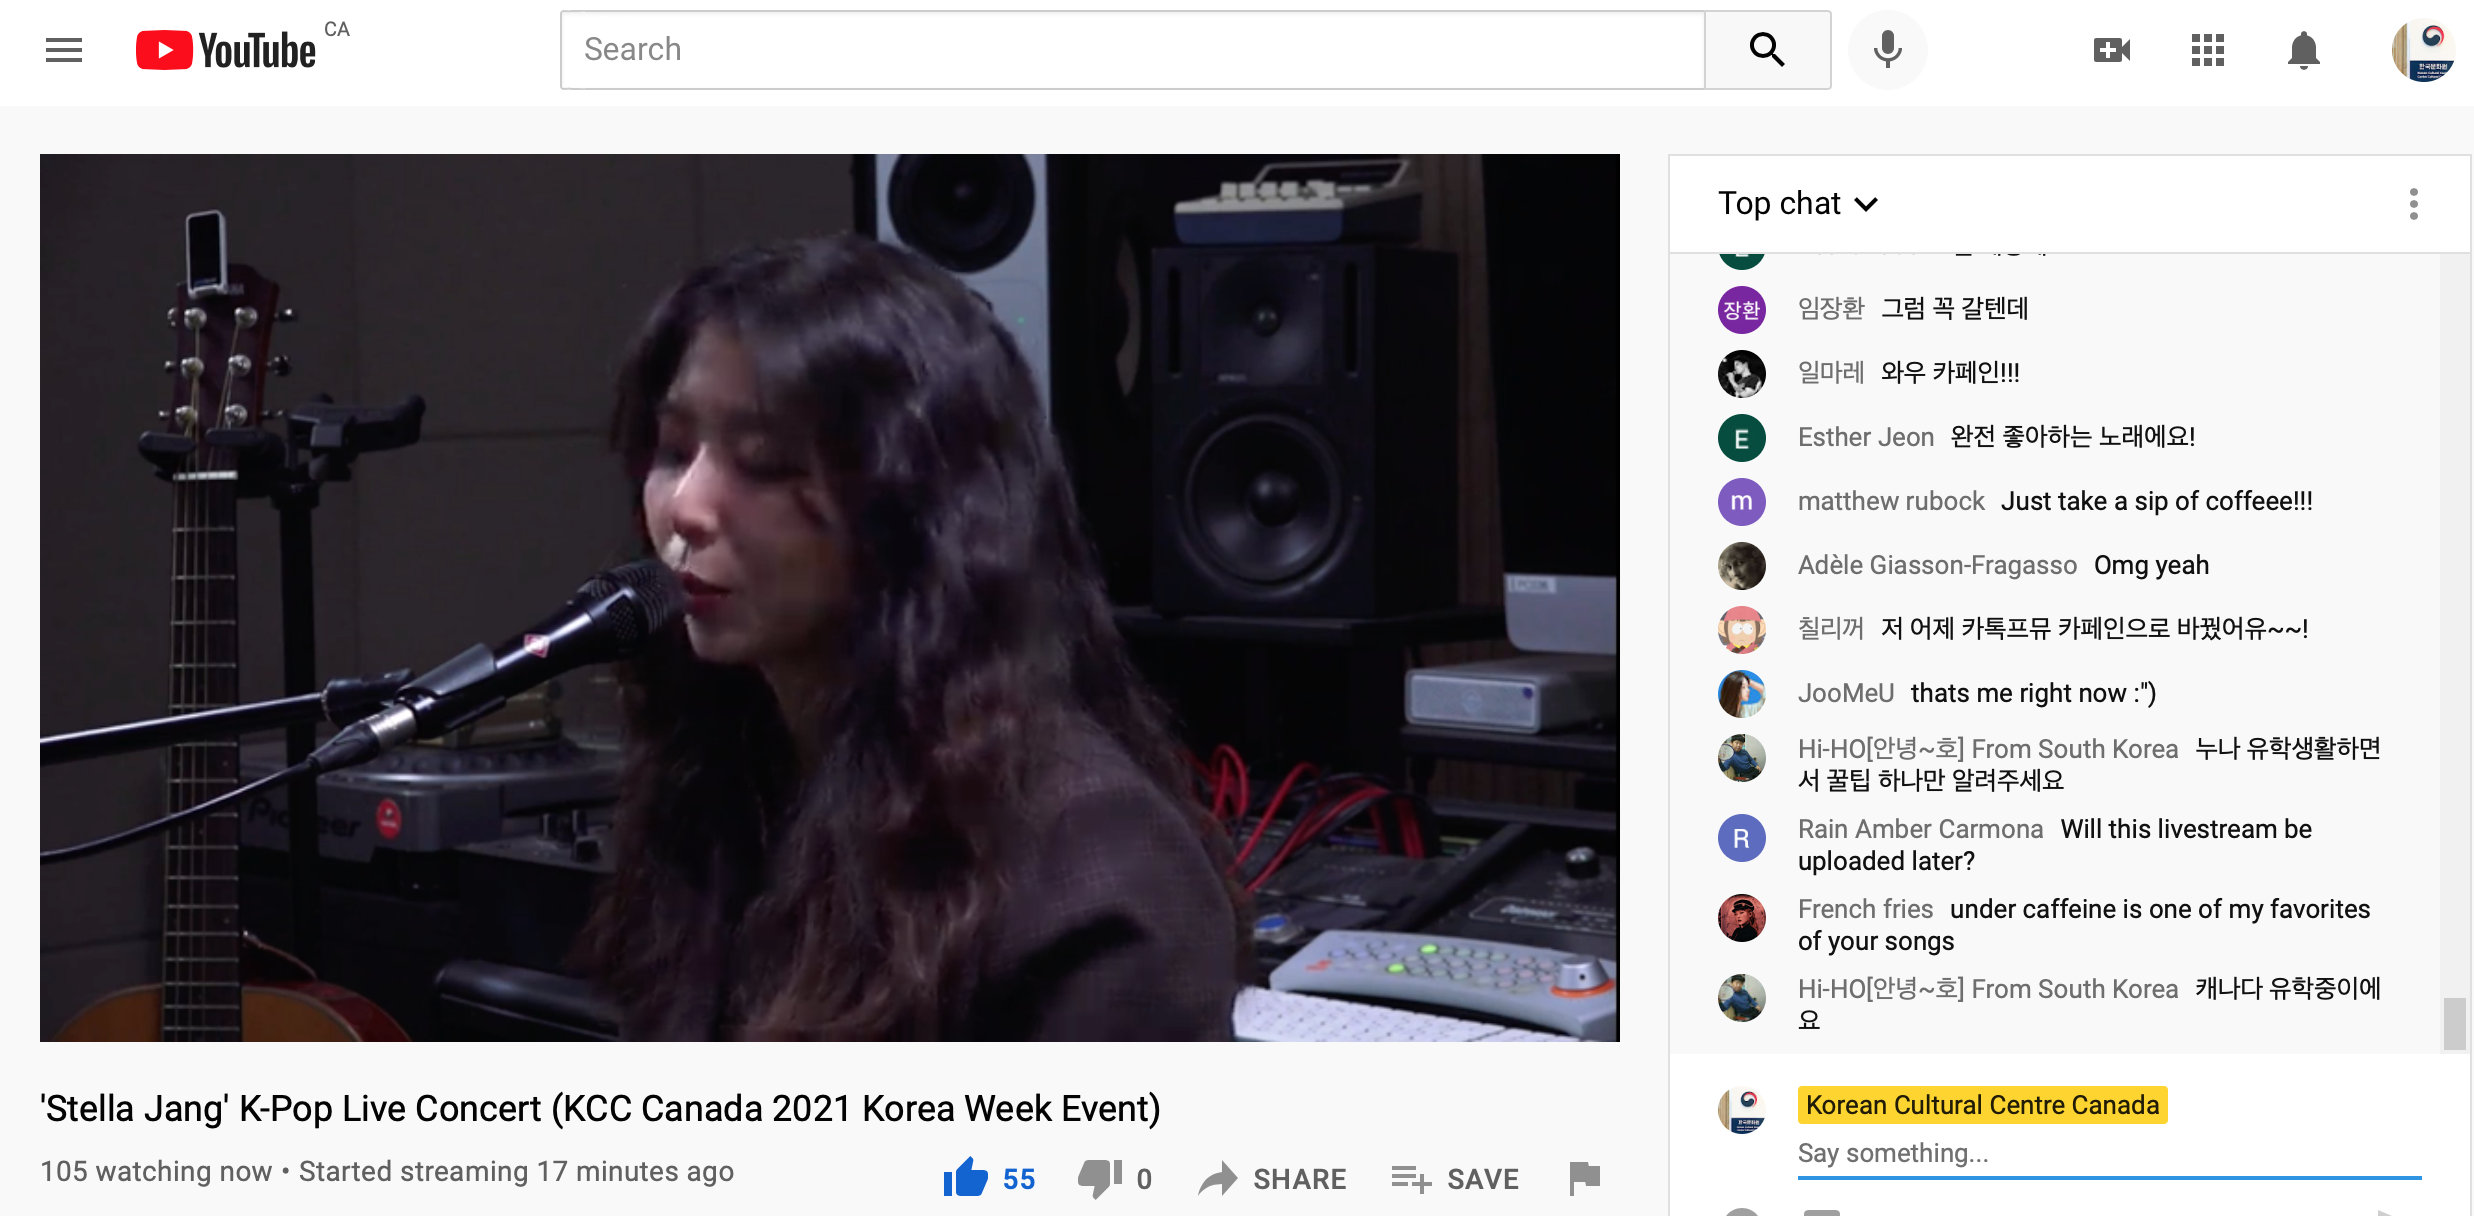Go to YouTube home via logo
This screenshot has height=1216, width=2474.
(x=226, y=50)
